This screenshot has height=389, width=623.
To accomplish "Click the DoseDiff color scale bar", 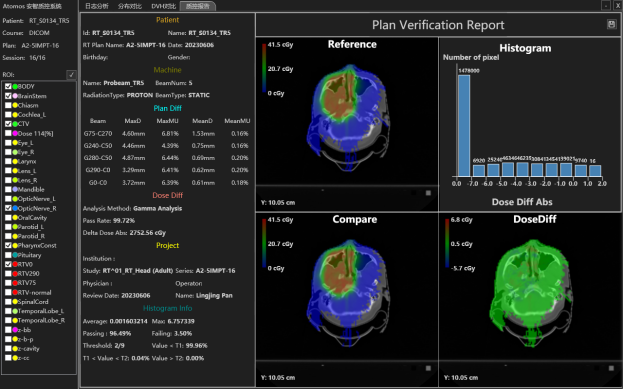I will tap(447, 244).
